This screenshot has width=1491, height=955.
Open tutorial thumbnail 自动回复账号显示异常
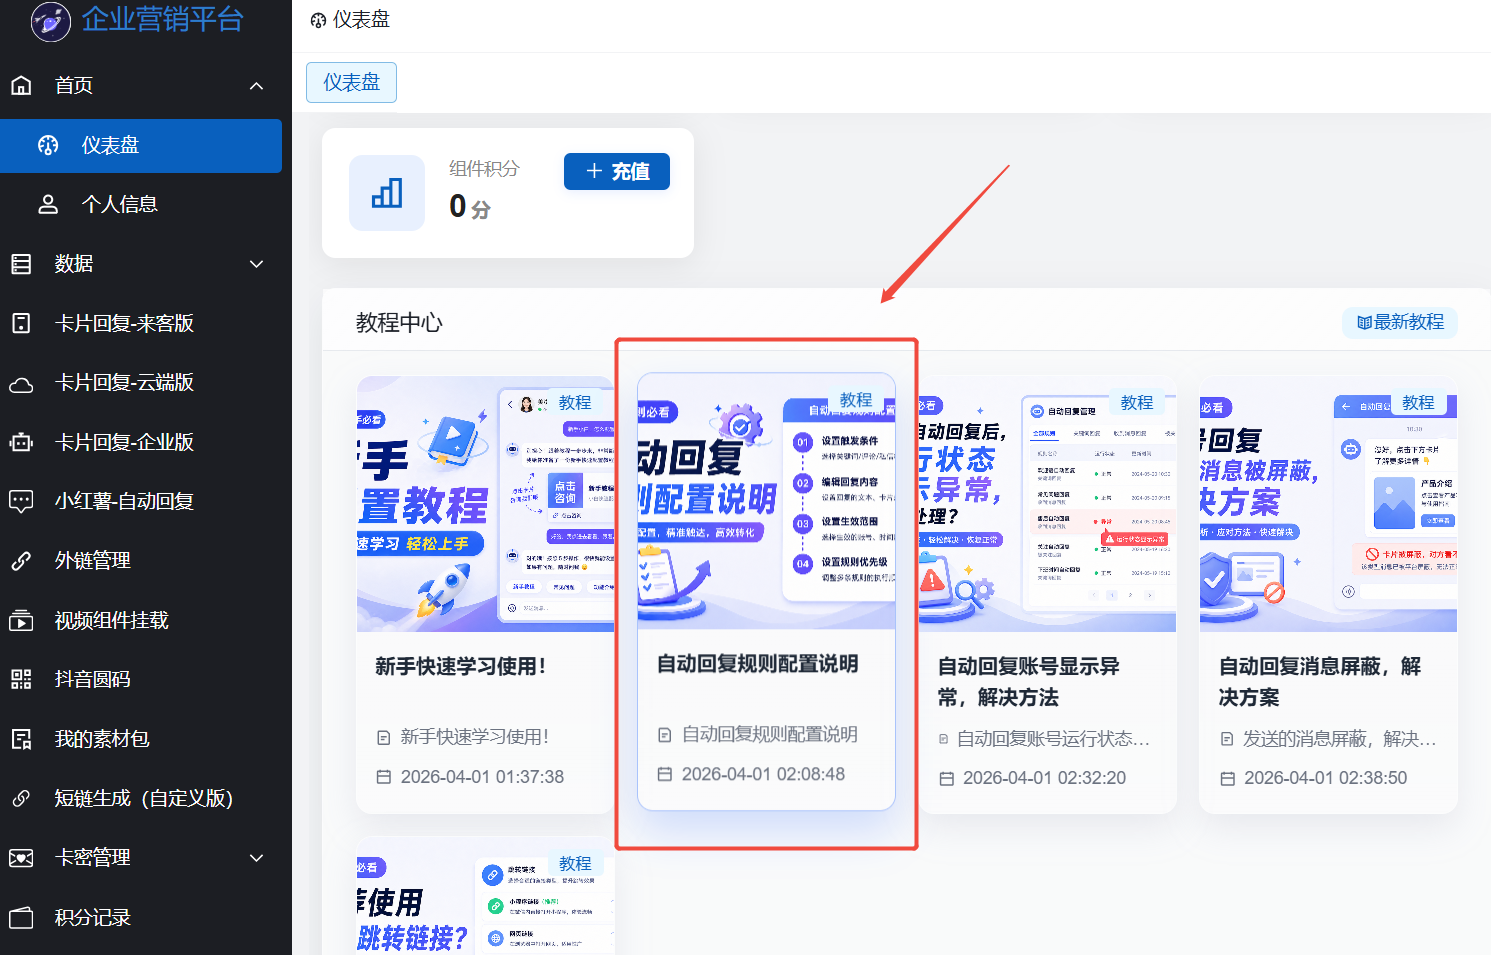tap(1047, 504)
